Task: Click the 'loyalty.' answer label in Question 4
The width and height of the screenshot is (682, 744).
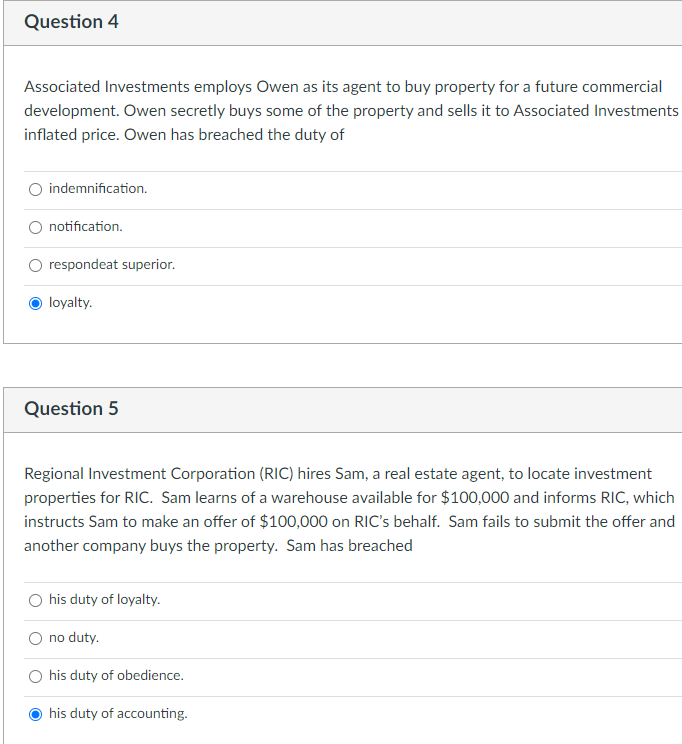Action: click(x=70, y=303)
